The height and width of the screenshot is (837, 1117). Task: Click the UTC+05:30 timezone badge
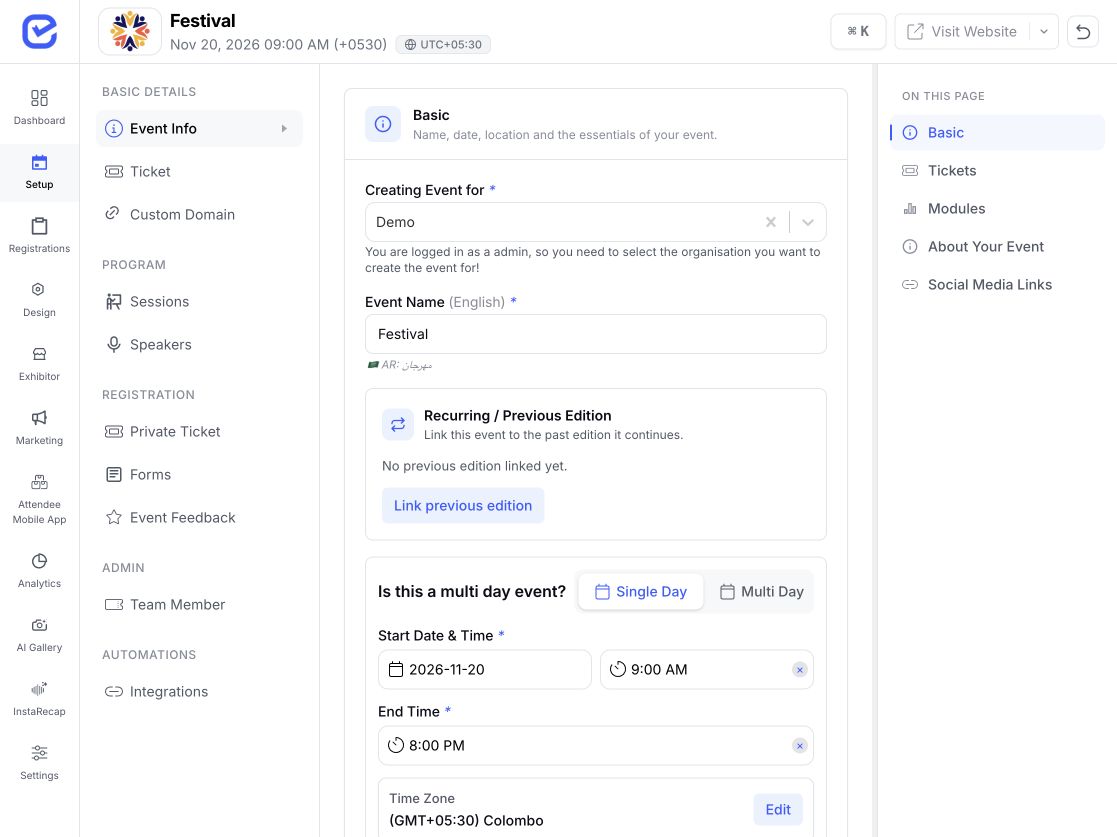443,44
